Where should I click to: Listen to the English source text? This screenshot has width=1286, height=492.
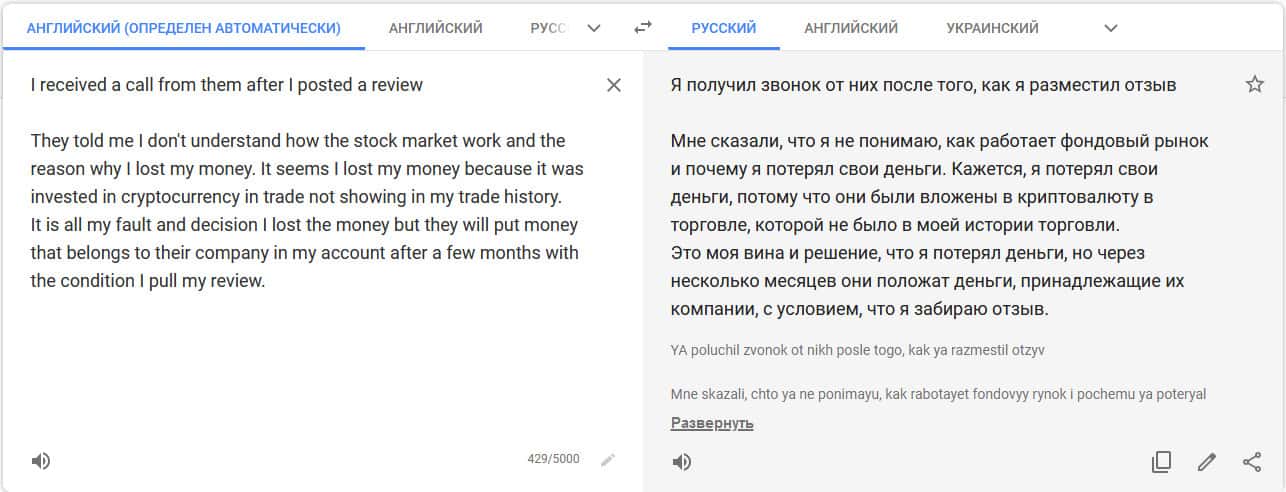point(40,461)
